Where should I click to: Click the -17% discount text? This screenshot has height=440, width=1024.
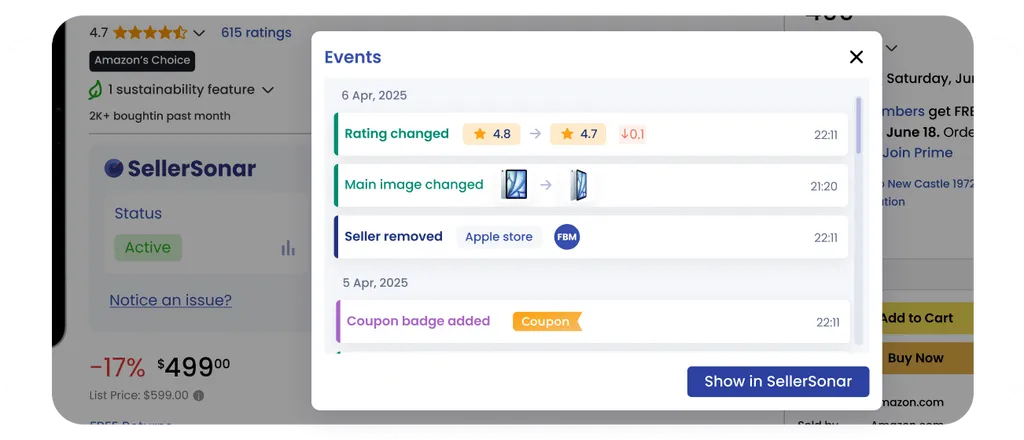118,368
